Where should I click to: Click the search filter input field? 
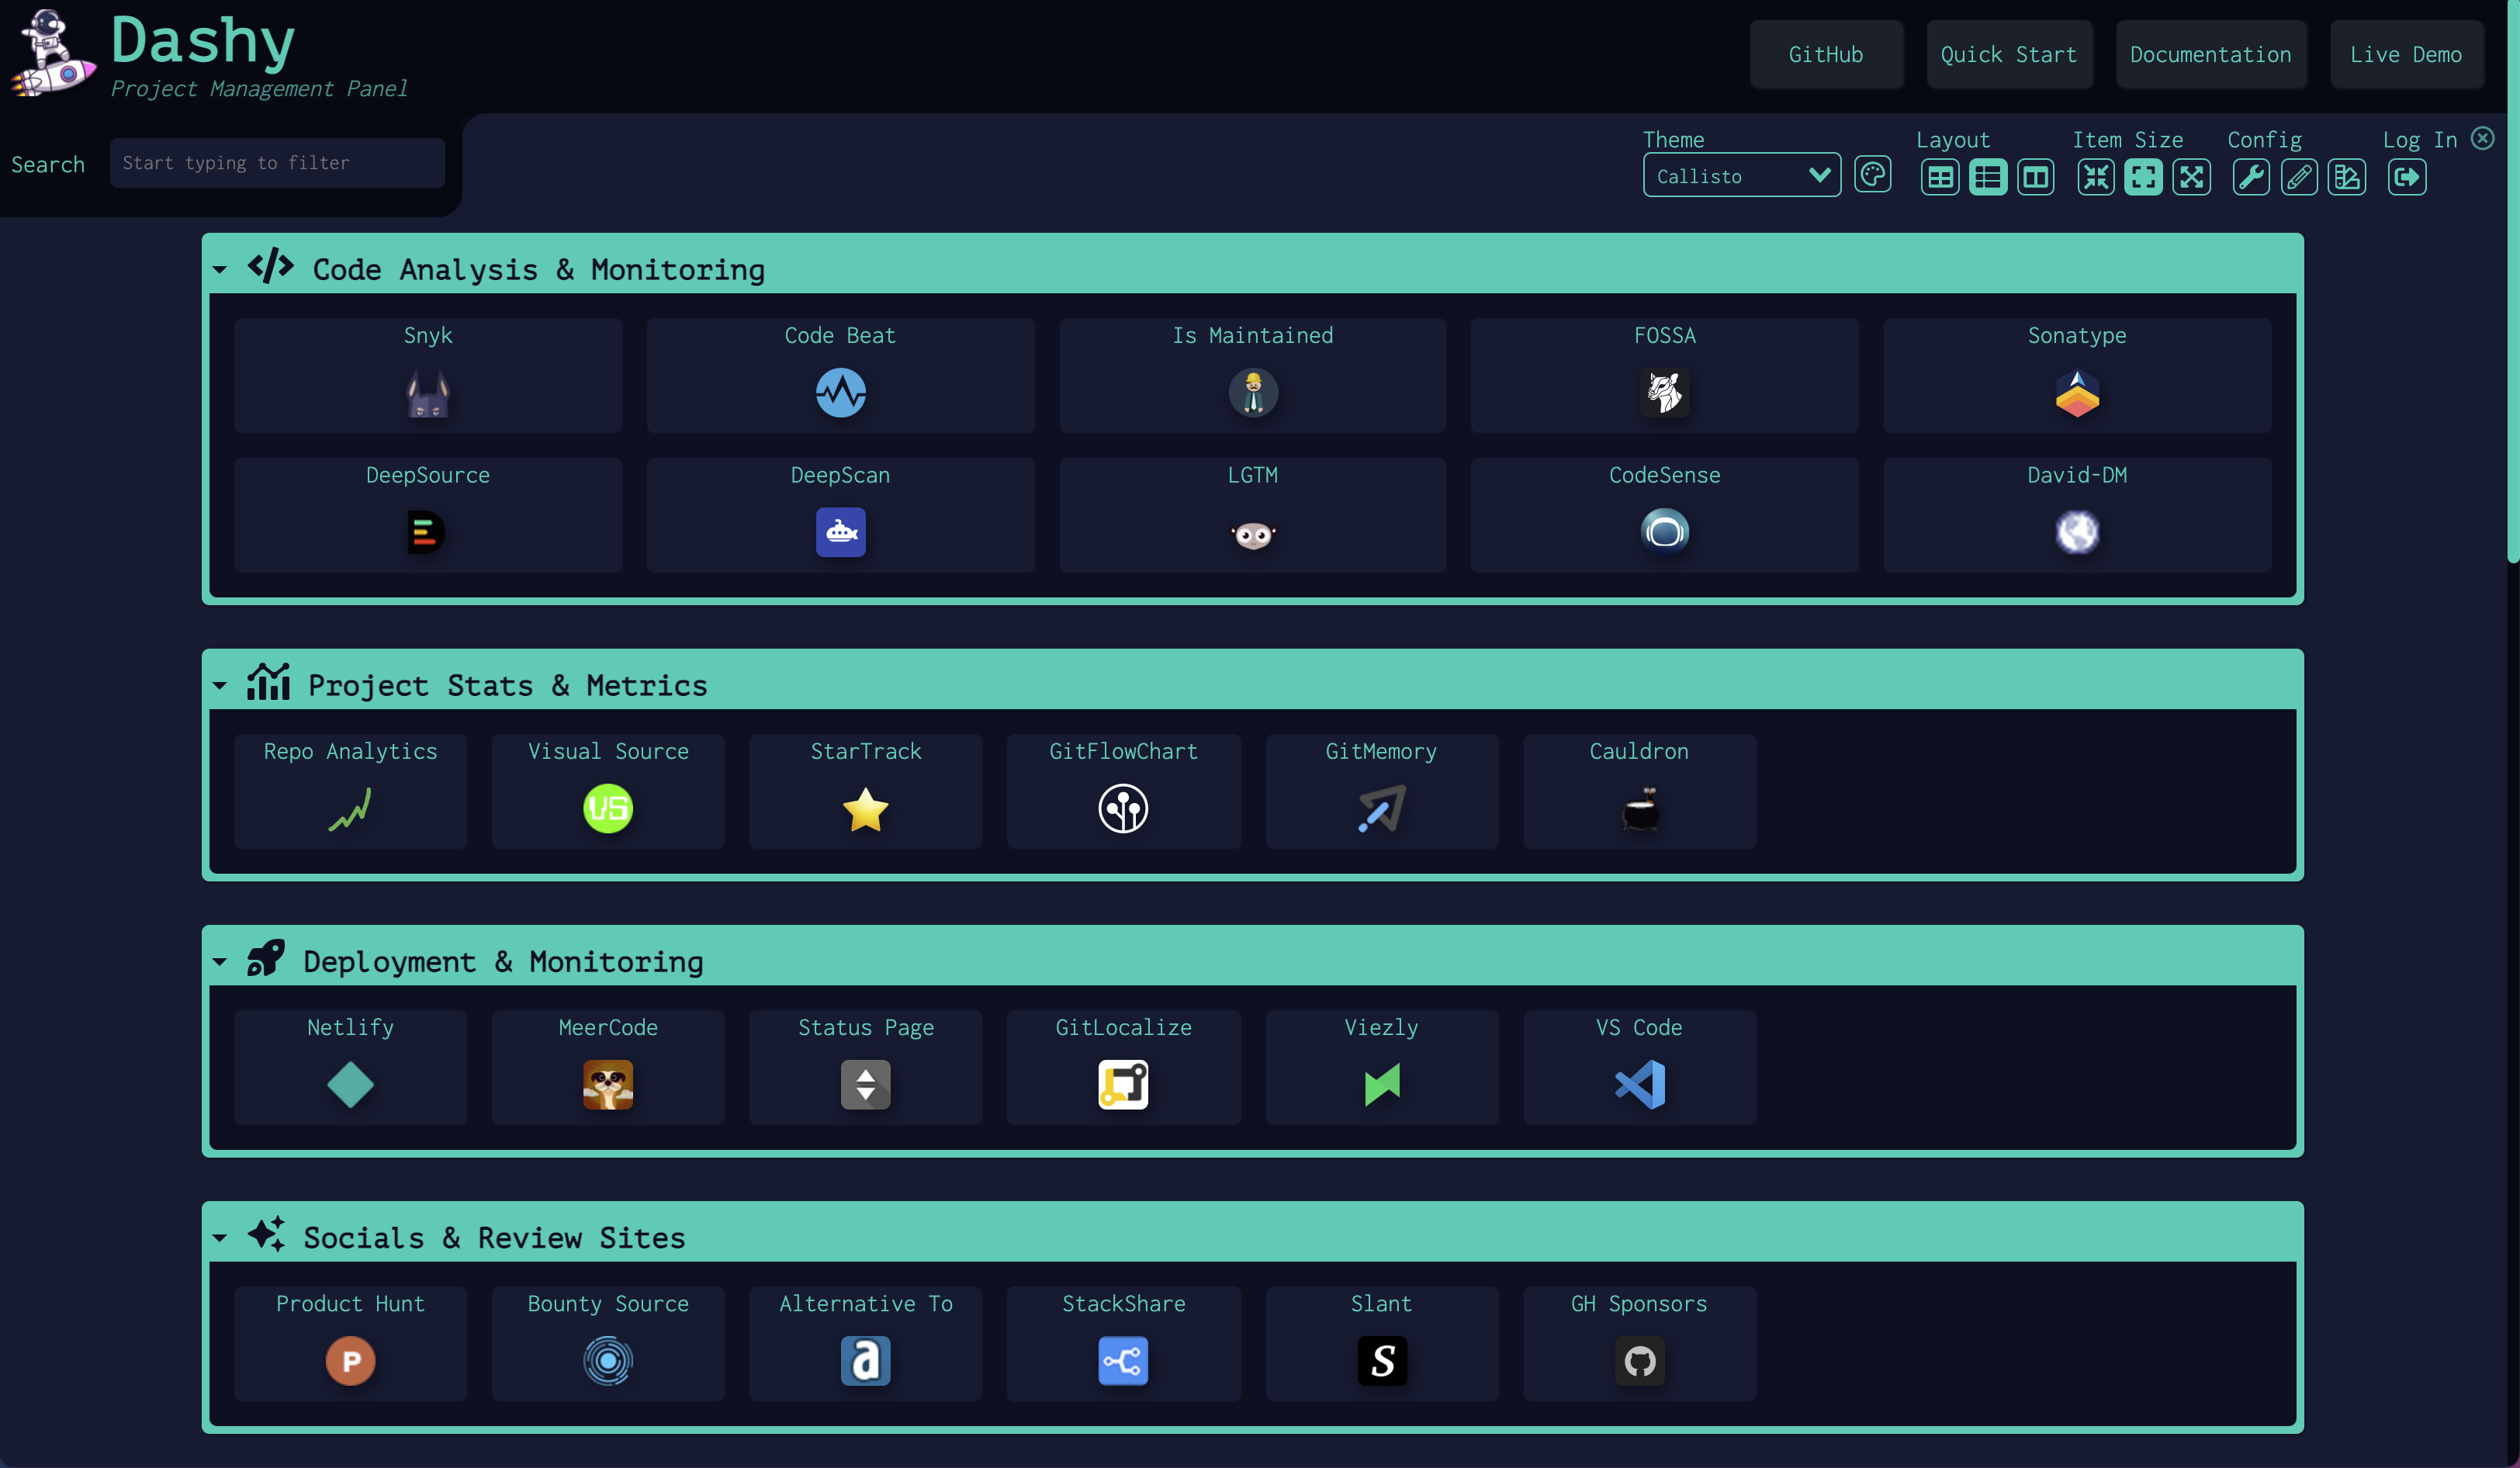click(277, 163)
